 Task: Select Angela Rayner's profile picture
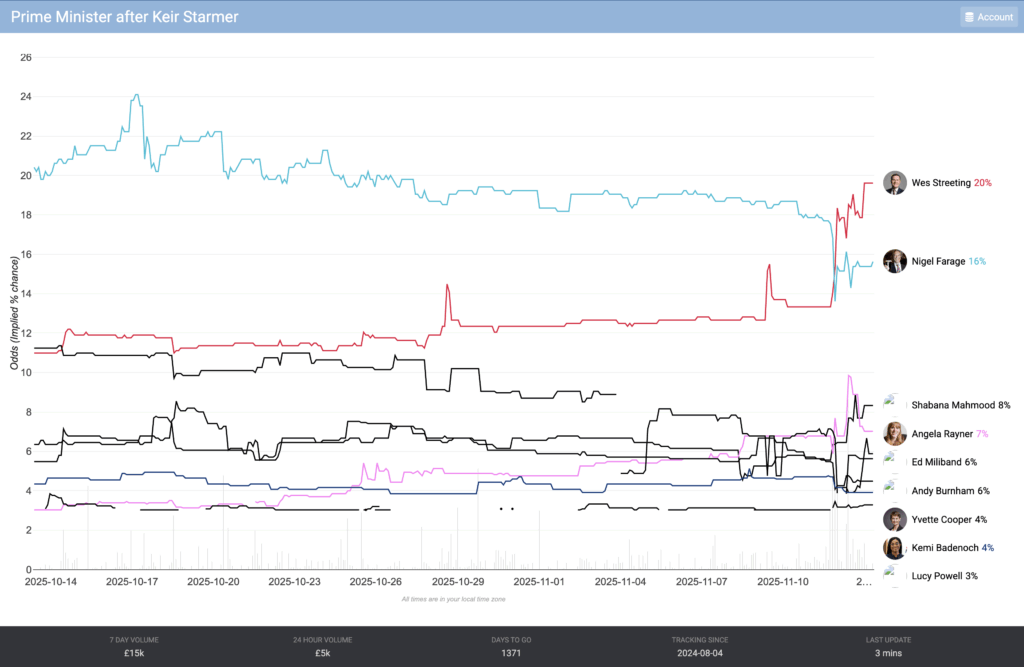894,433
